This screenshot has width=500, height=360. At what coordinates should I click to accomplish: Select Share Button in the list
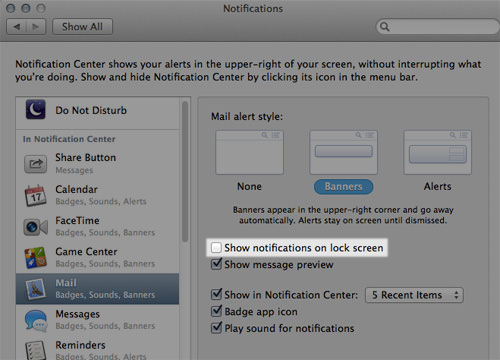click(x=97, y=164)
